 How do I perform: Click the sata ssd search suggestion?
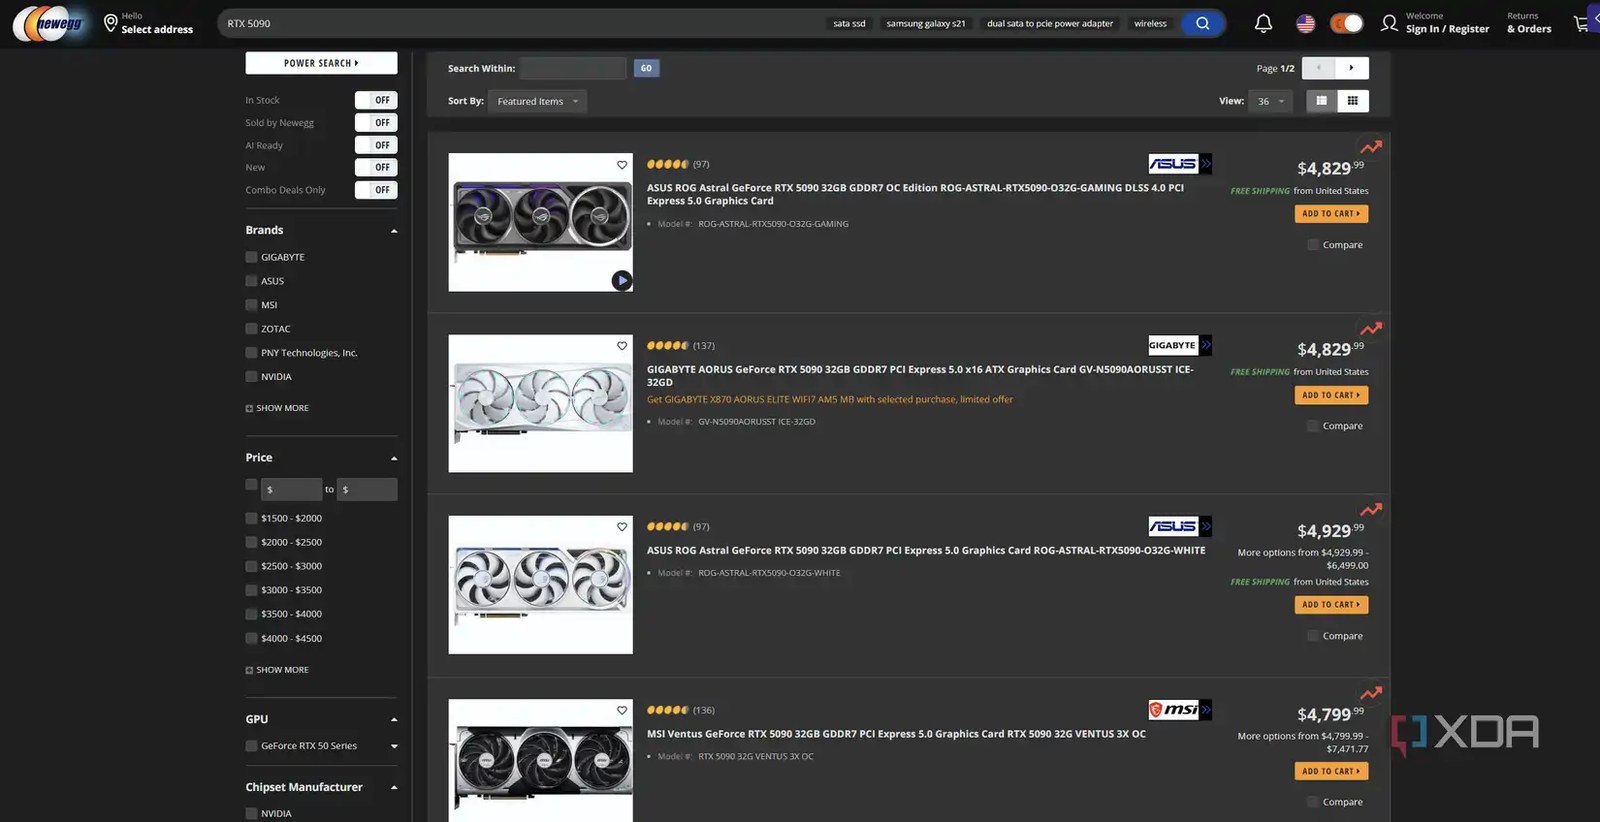tap(849, 23)
